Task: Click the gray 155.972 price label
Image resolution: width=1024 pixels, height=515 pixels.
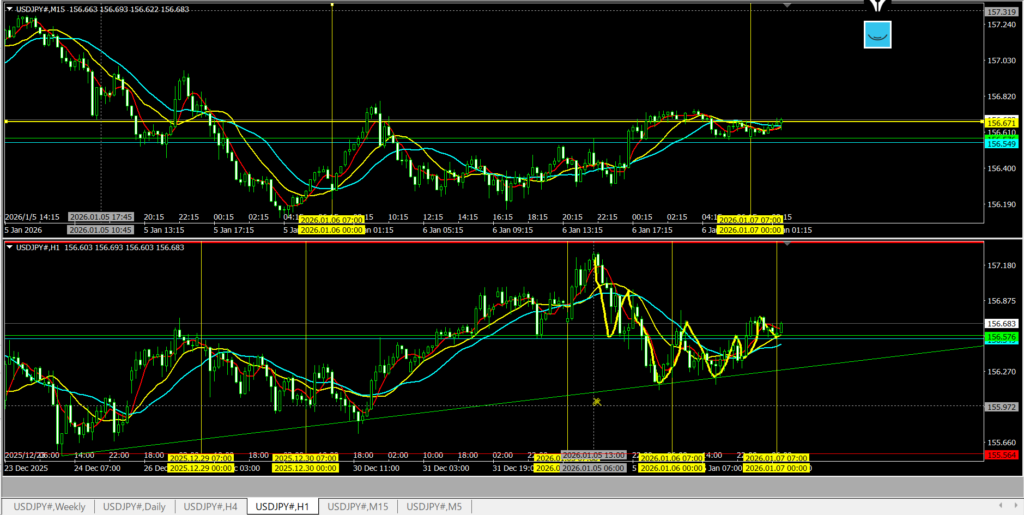Action: [x=1001, y=406]
